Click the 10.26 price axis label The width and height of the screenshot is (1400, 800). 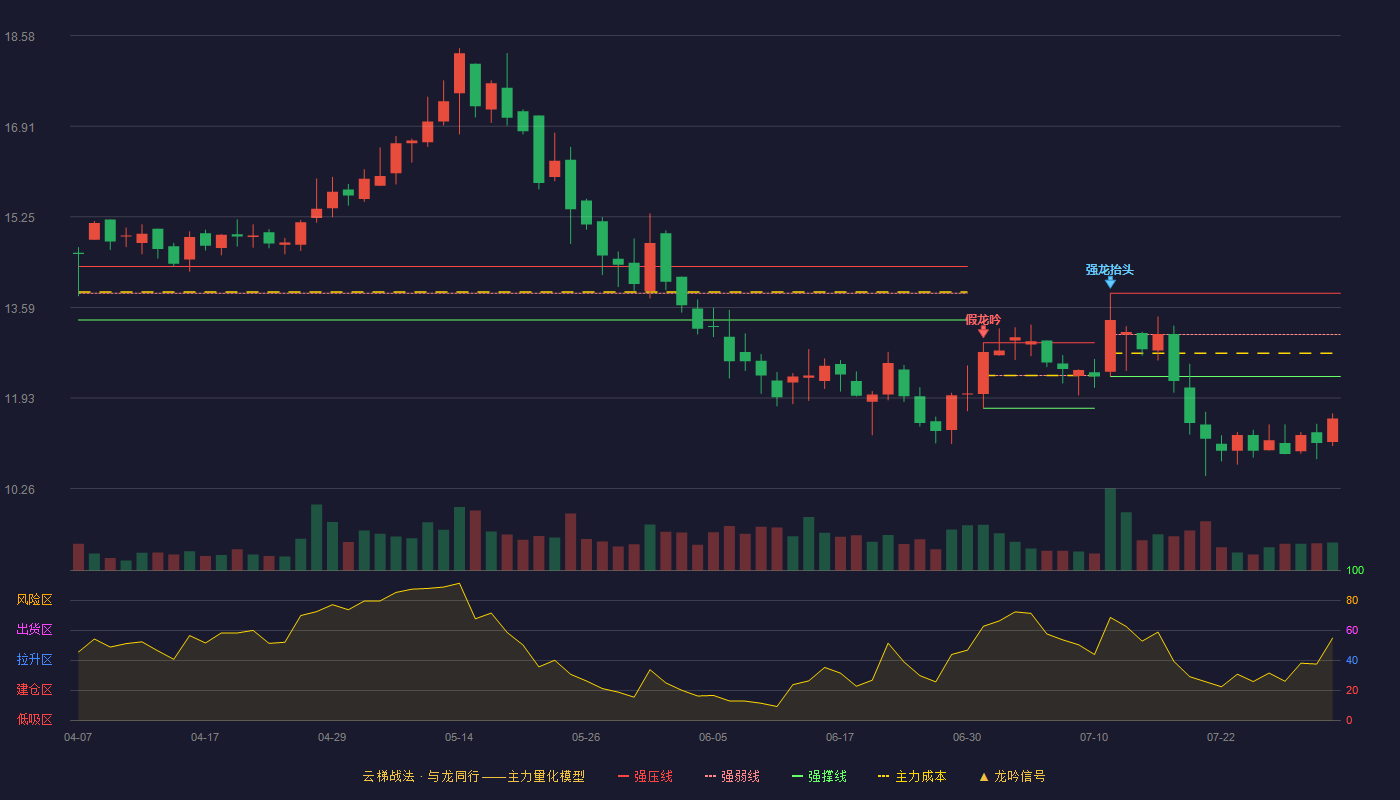click(20, 490)
